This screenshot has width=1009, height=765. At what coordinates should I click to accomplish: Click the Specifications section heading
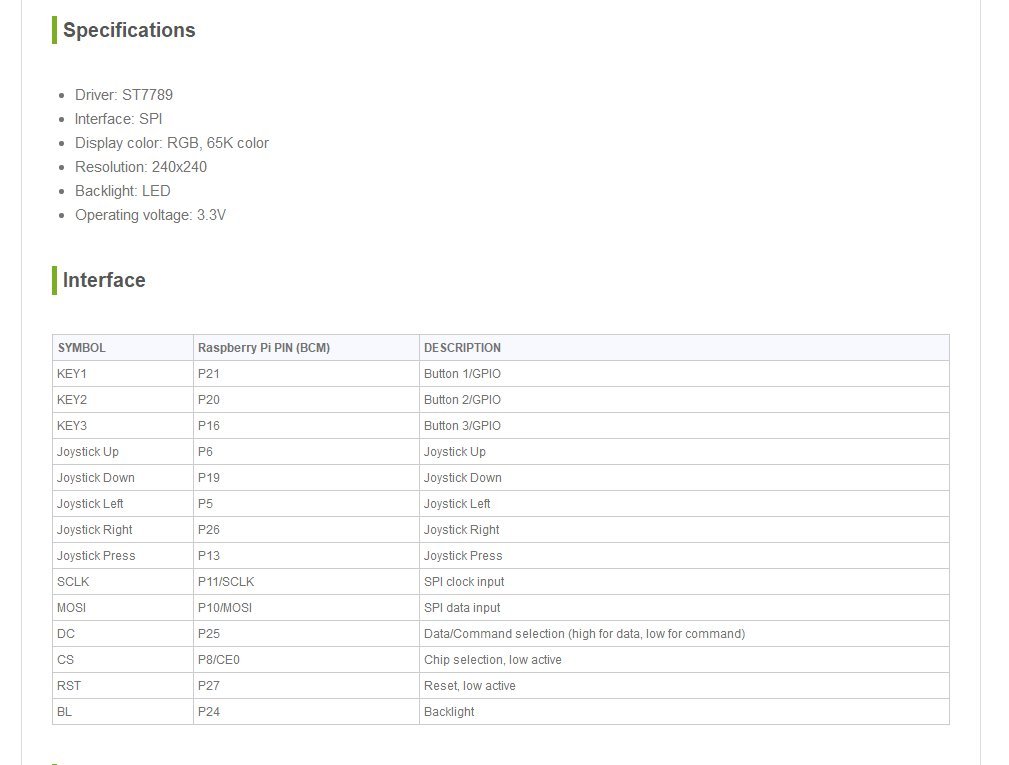click(x=129, y=30)
